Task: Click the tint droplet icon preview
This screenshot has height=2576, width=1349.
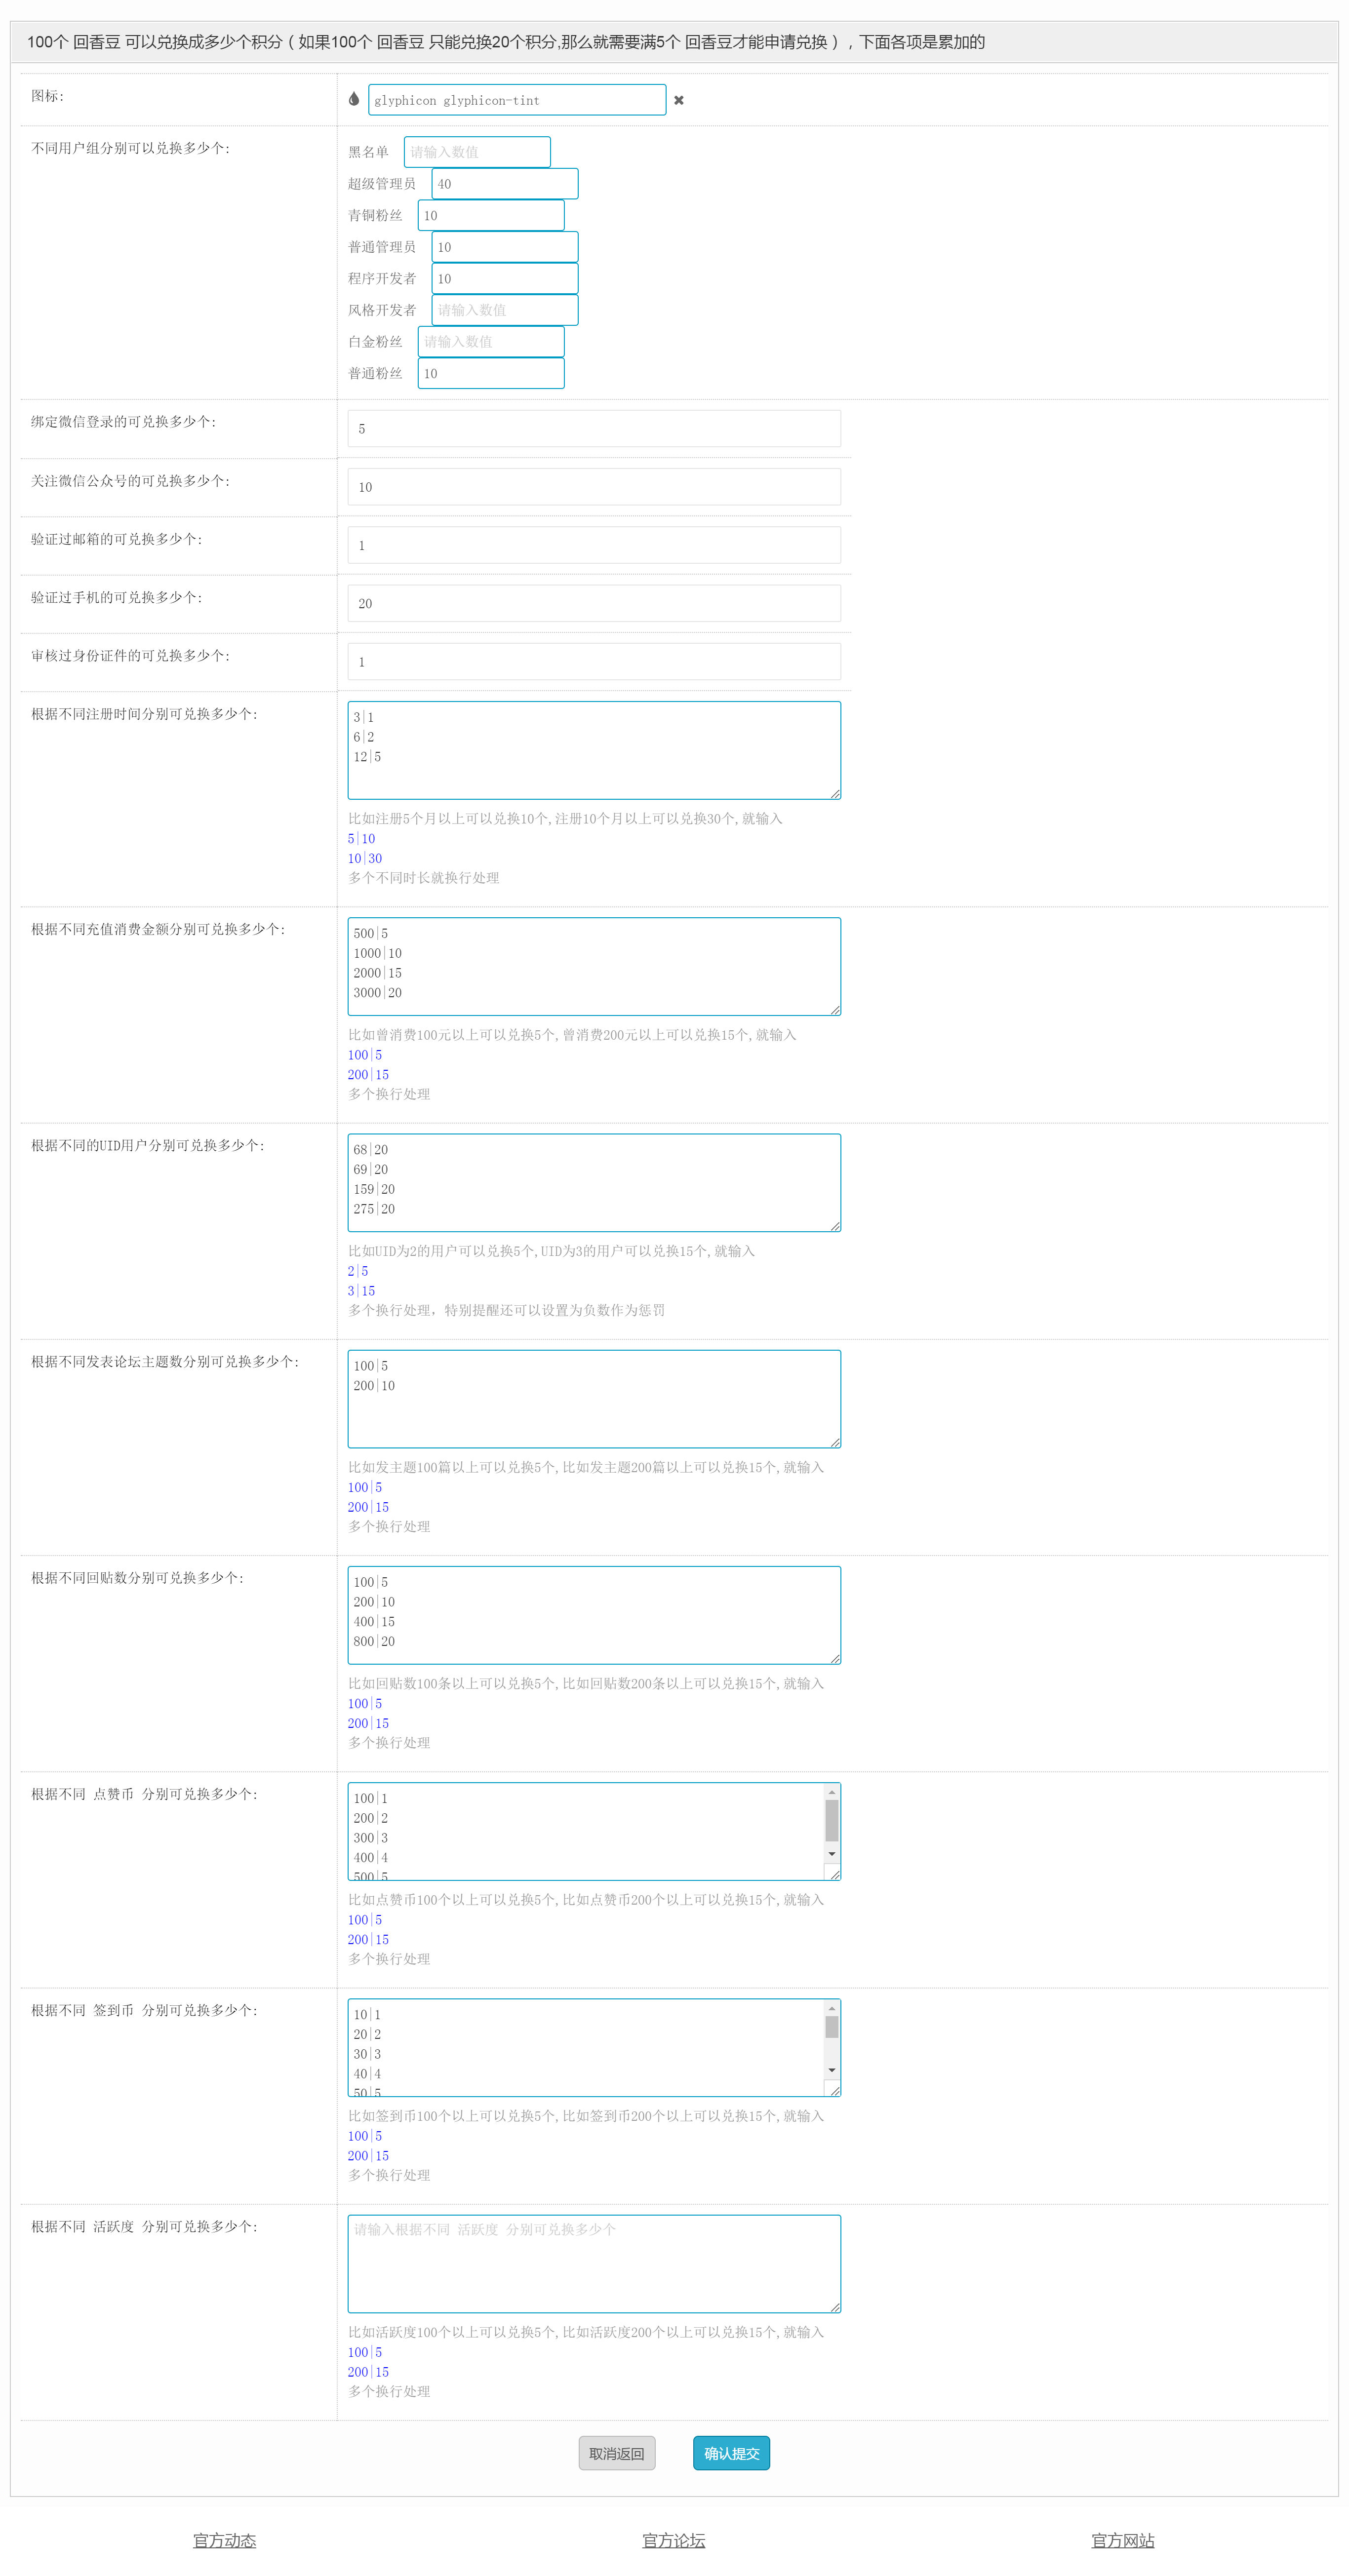Action: pyautogui.click(x=354, y=99)
